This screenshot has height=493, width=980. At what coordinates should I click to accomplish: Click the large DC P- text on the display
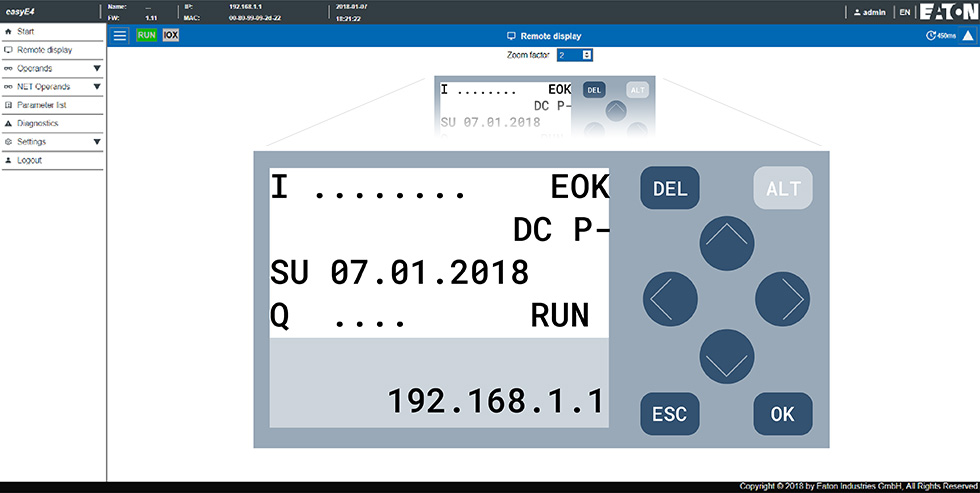click(x=561, y=231)
